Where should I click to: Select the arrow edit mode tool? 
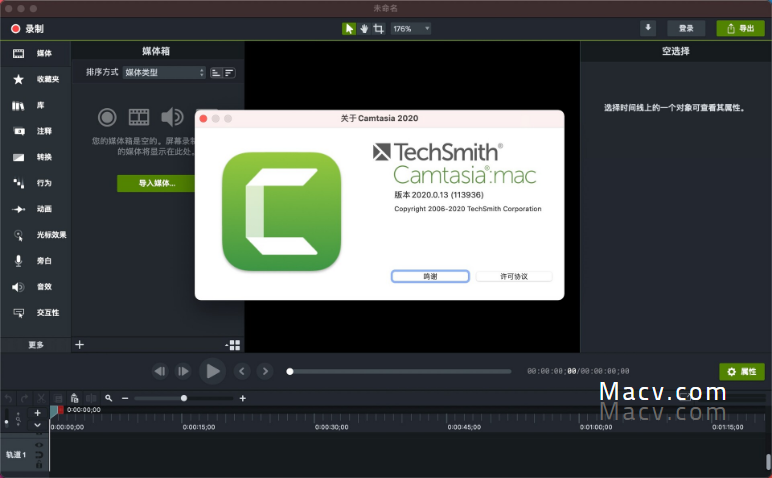349,29
